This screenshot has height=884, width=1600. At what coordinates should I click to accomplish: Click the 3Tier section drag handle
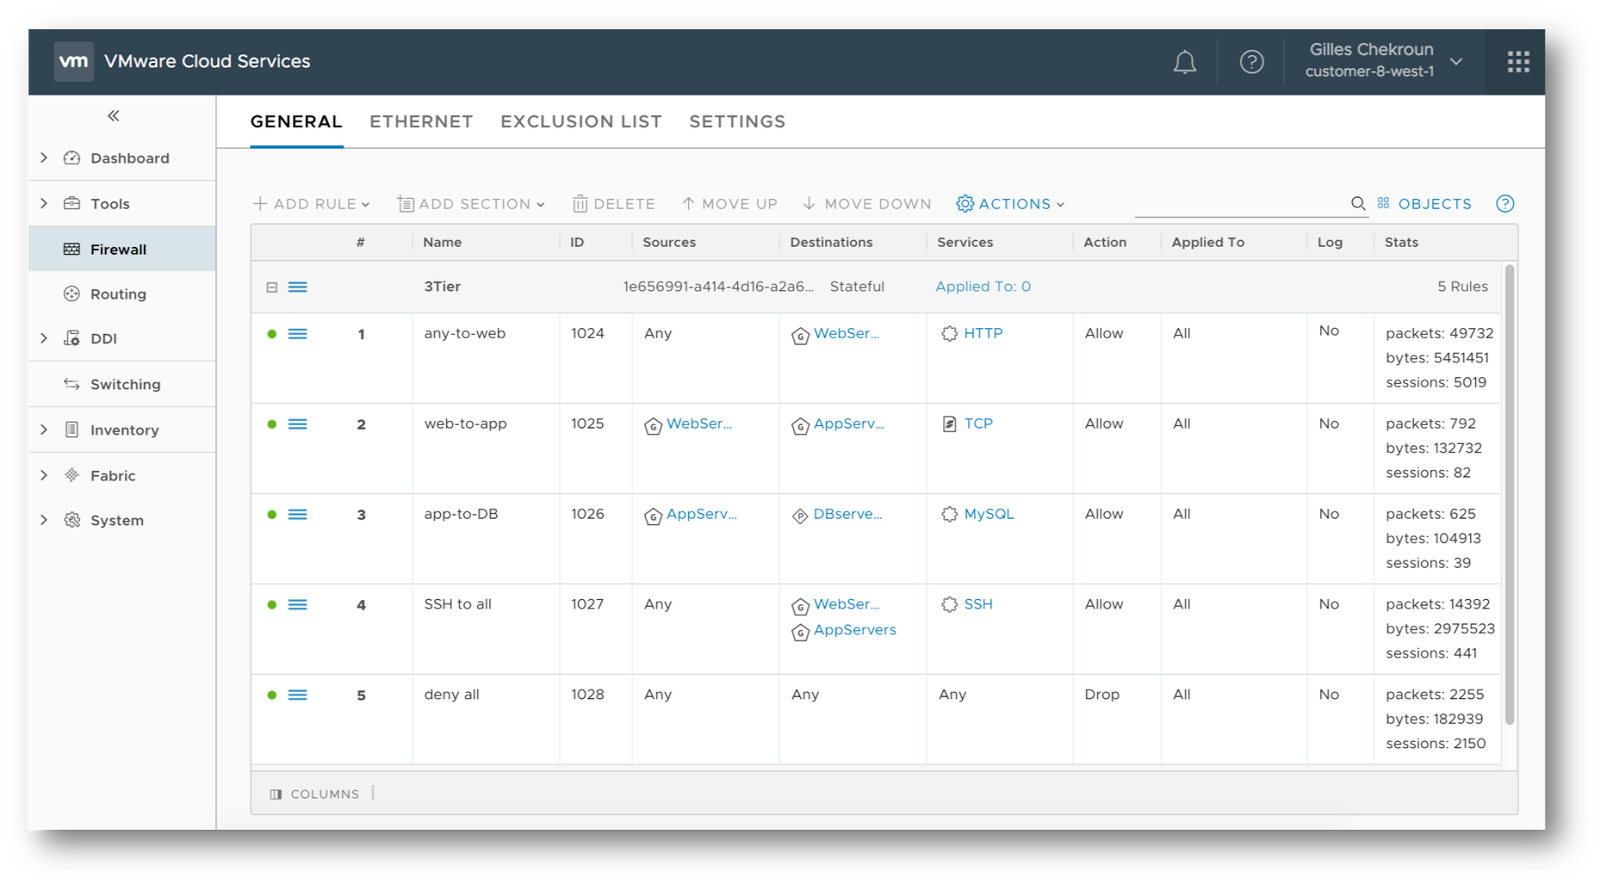pos(298,287)
